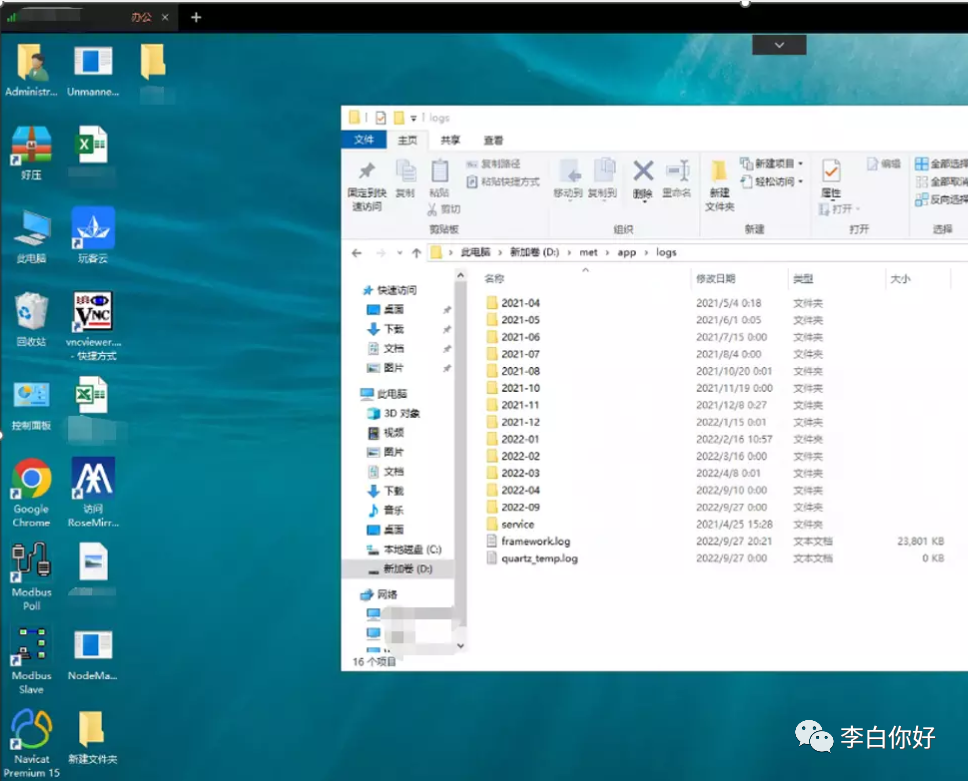Launch Modbus Poll desktop shortcut
The height and width of the screenshot is (781, 968).
[x=31, y=577]
